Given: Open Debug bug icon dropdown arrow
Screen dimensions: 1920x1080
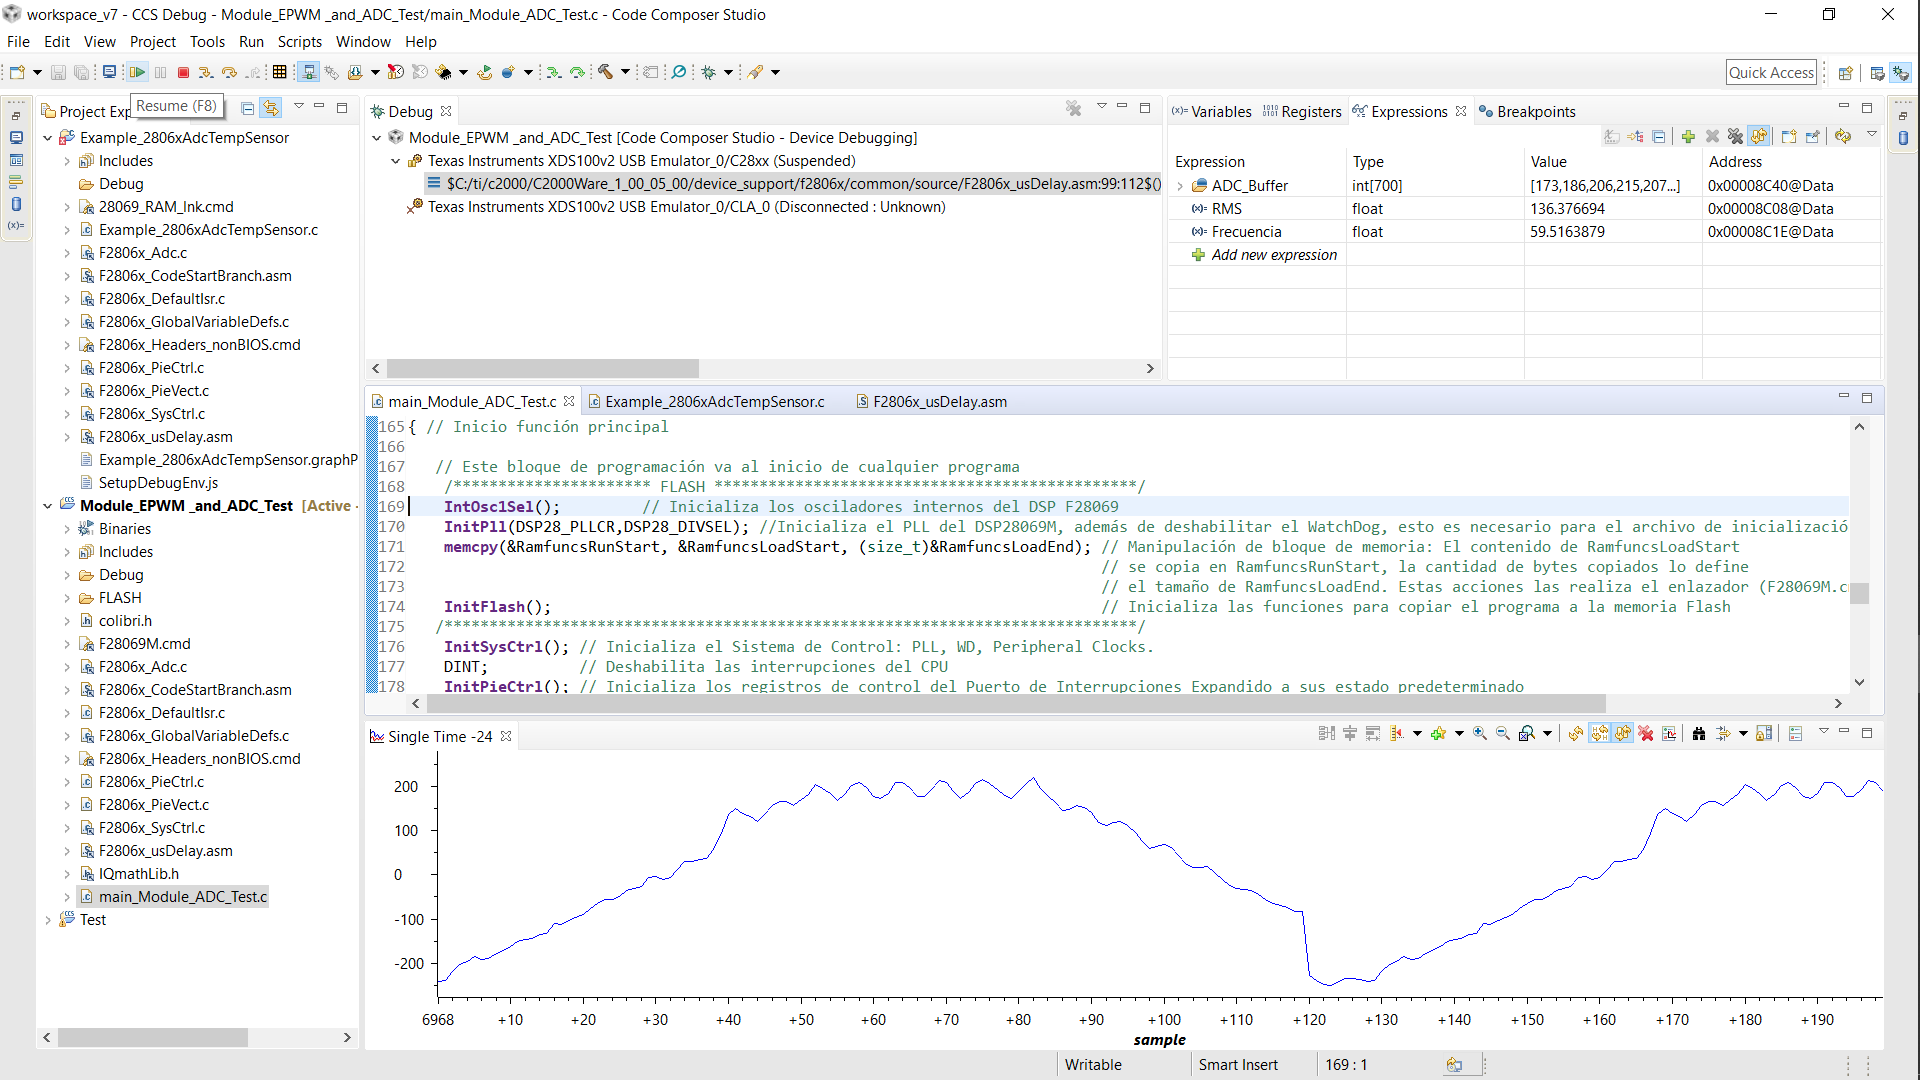Looking at the screenshot, I should point(729,72).
